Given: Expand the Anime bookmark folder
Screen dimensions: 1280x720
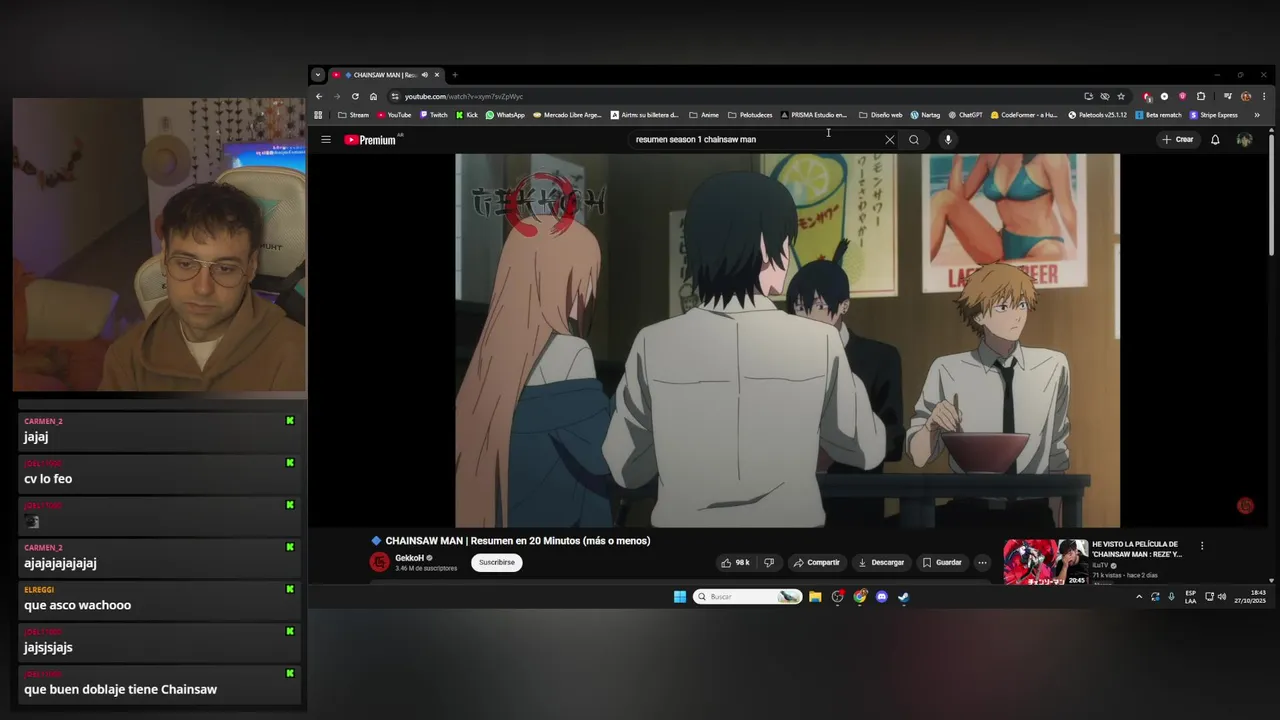Looking at the screenshot, I should click(x=704, y=115).
